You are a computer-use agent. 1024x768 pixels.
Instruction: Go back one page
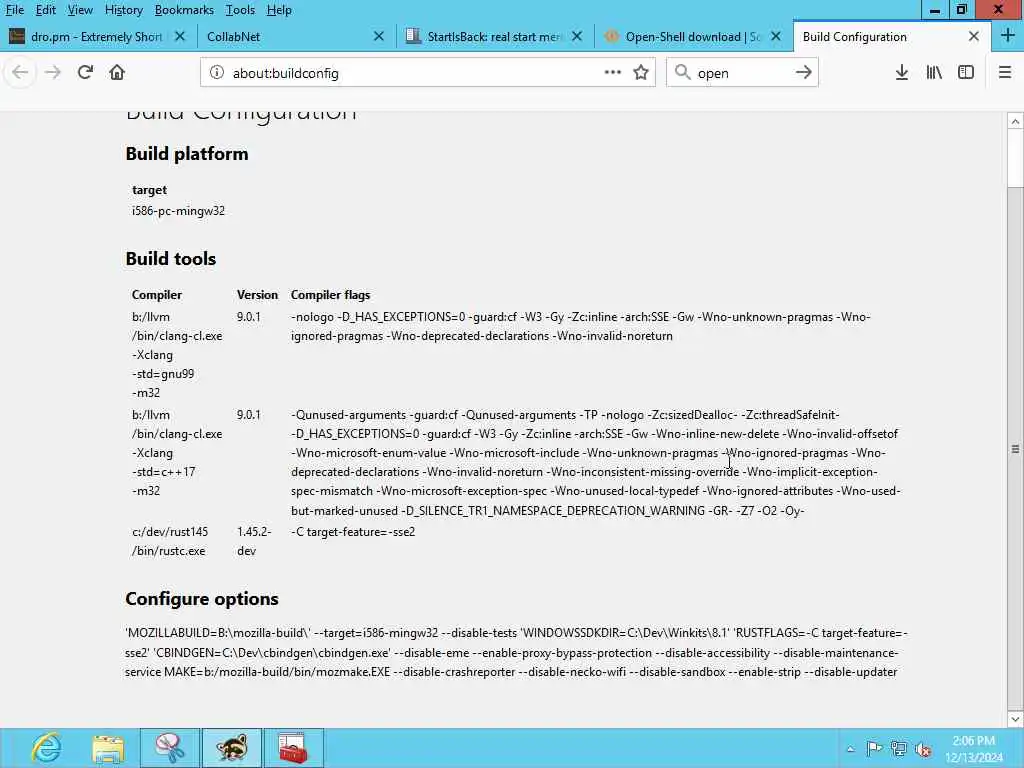point(20,72)
